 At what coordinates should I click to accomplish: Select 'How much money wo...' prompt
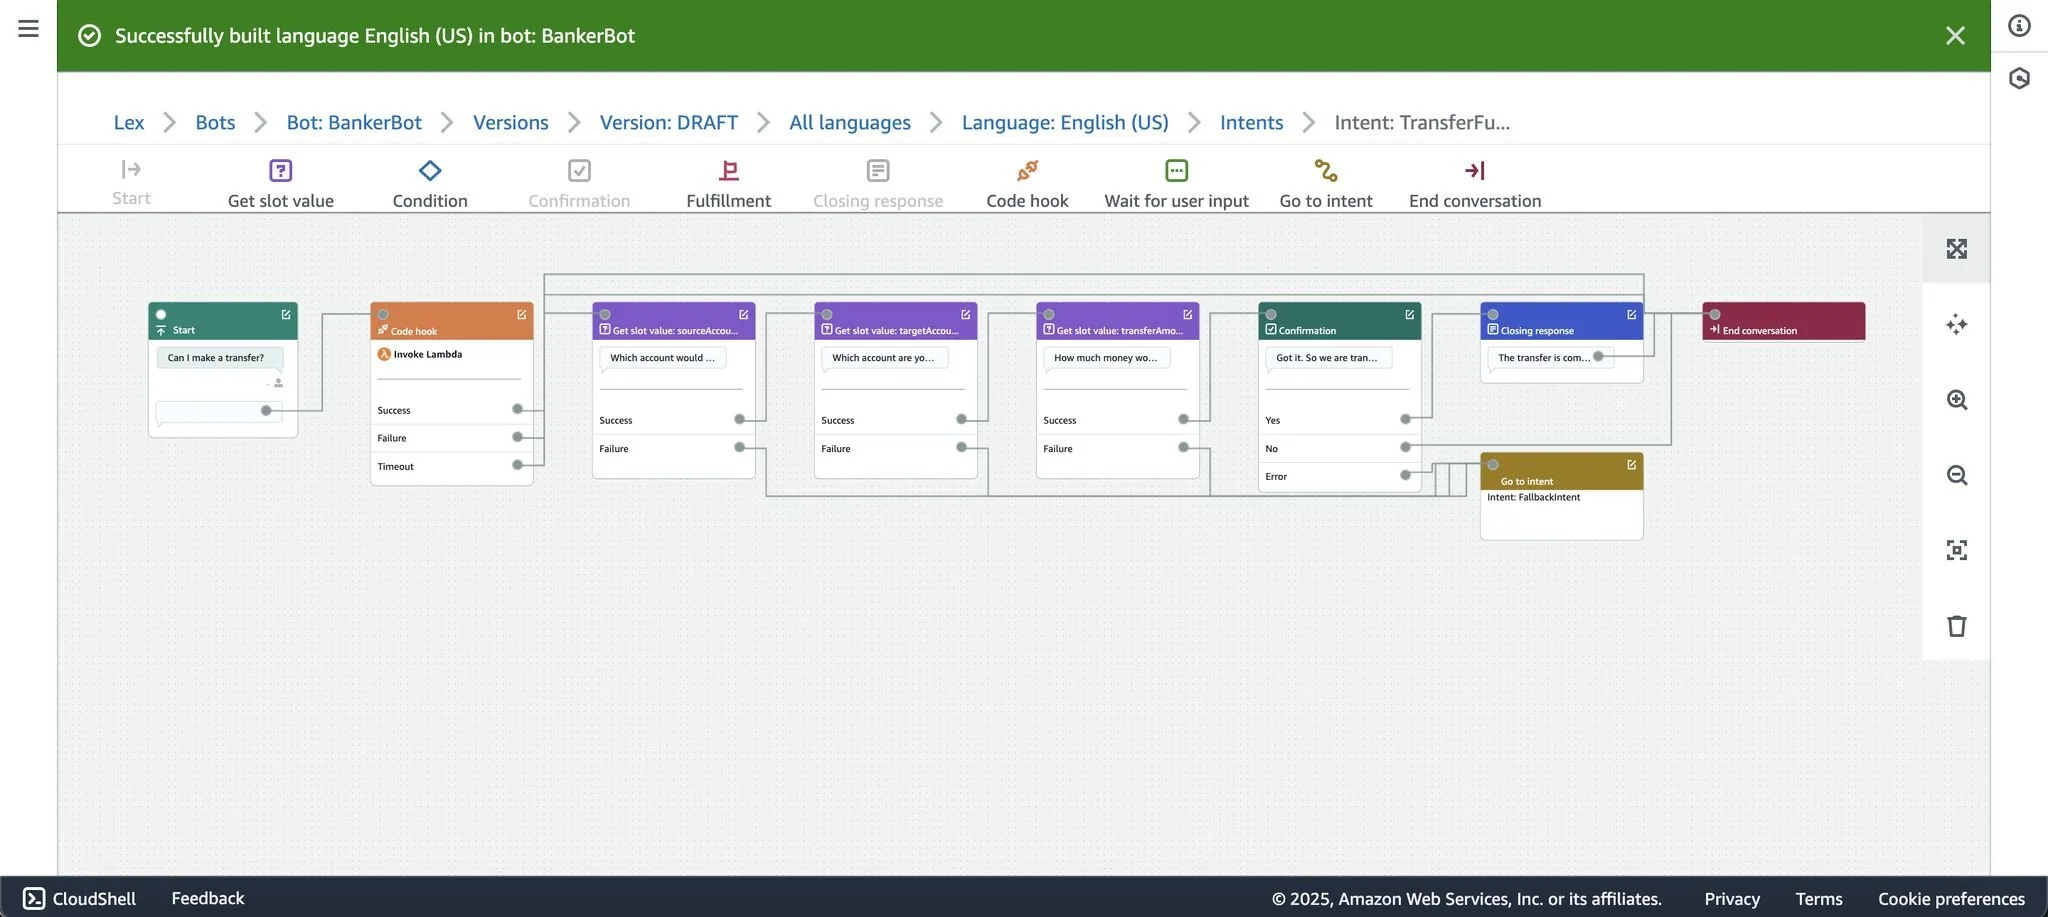click(x=1105, y=358)
